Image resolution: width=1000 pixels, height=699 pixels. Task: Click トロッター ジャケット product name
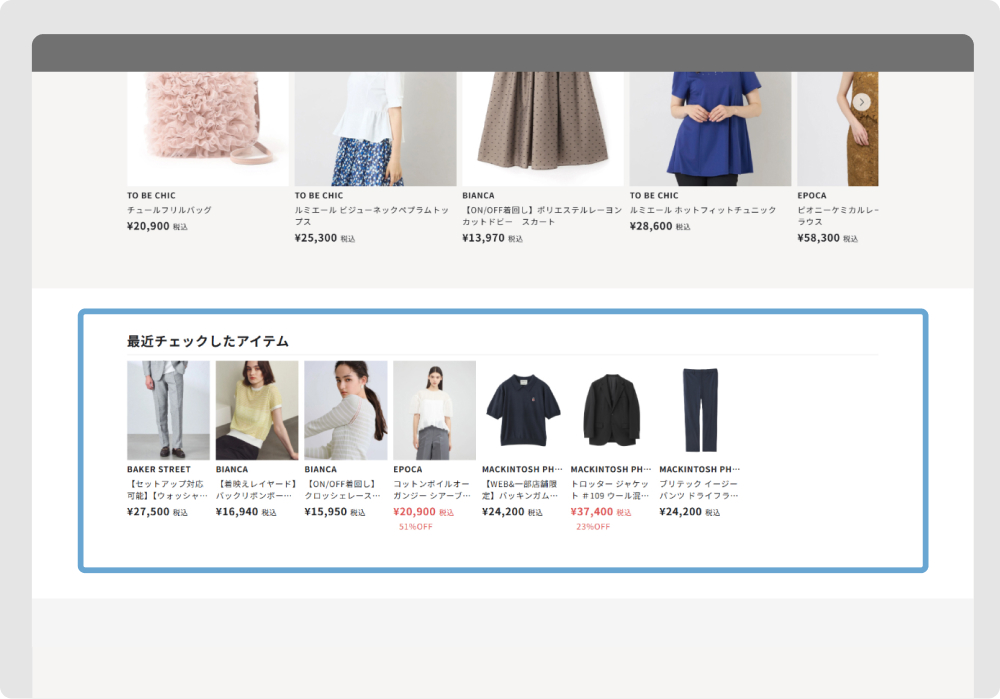610,490
